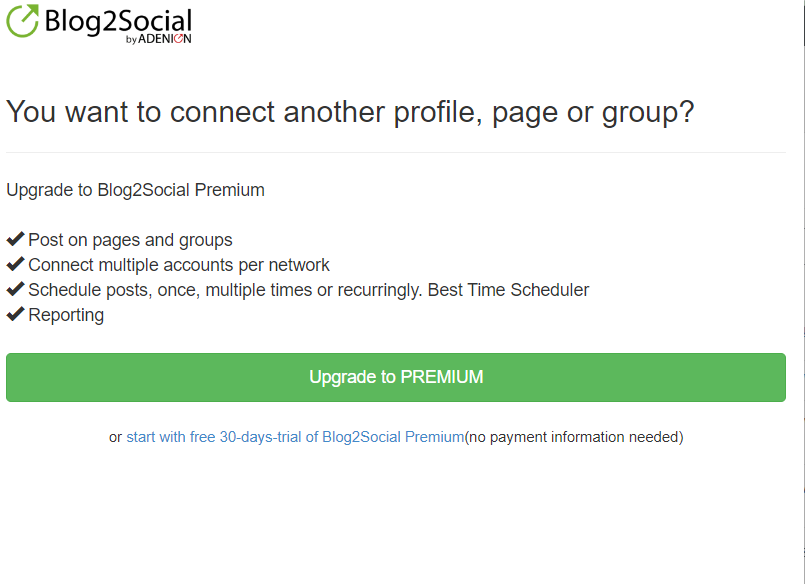Click the right-edge vertical scrollbar strip

pyautogui.click(x=803, y=292)
